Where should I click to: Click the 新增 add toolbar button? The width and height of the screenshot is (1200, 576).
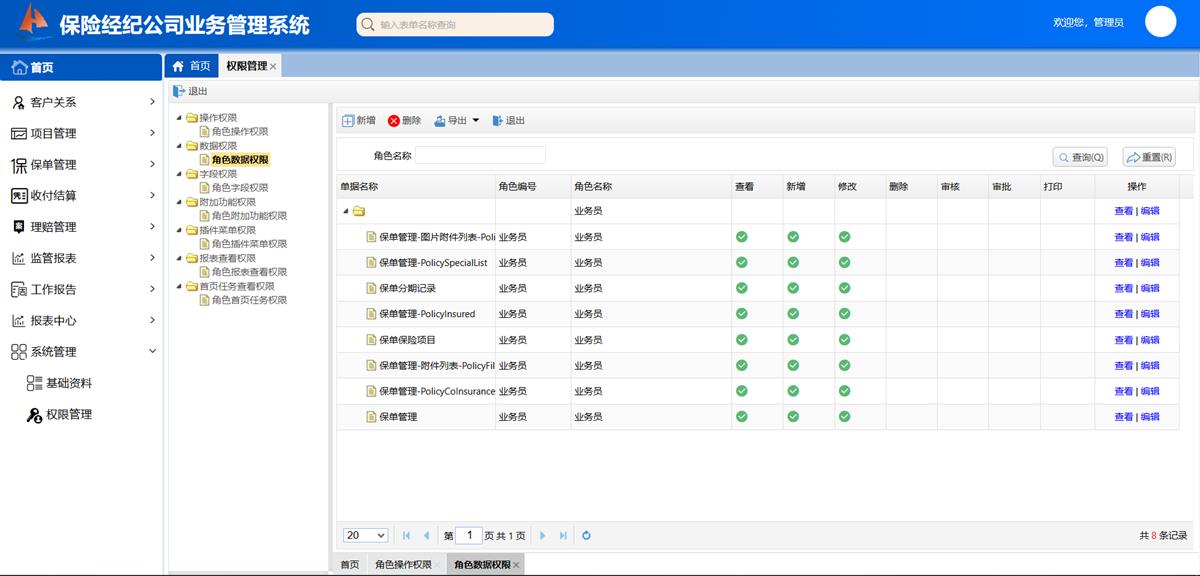359,121
